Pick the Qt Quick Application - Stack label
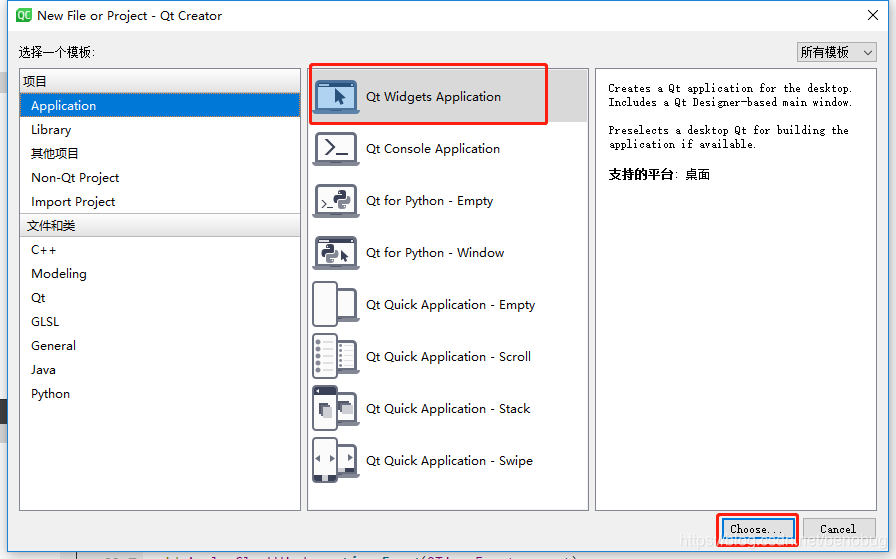 [x=448, y=409]
